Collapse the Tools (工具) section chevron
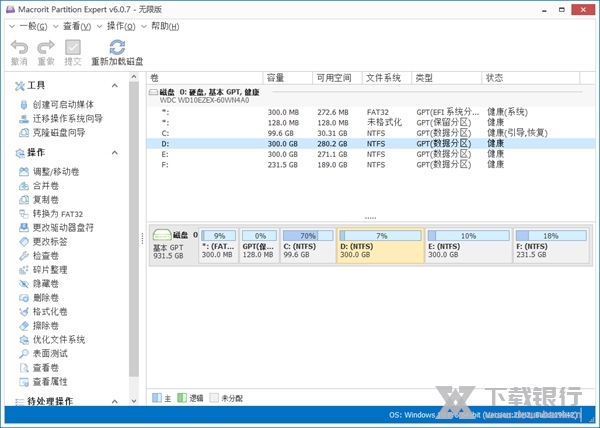600x428 pixels. (x=114, y=86)
